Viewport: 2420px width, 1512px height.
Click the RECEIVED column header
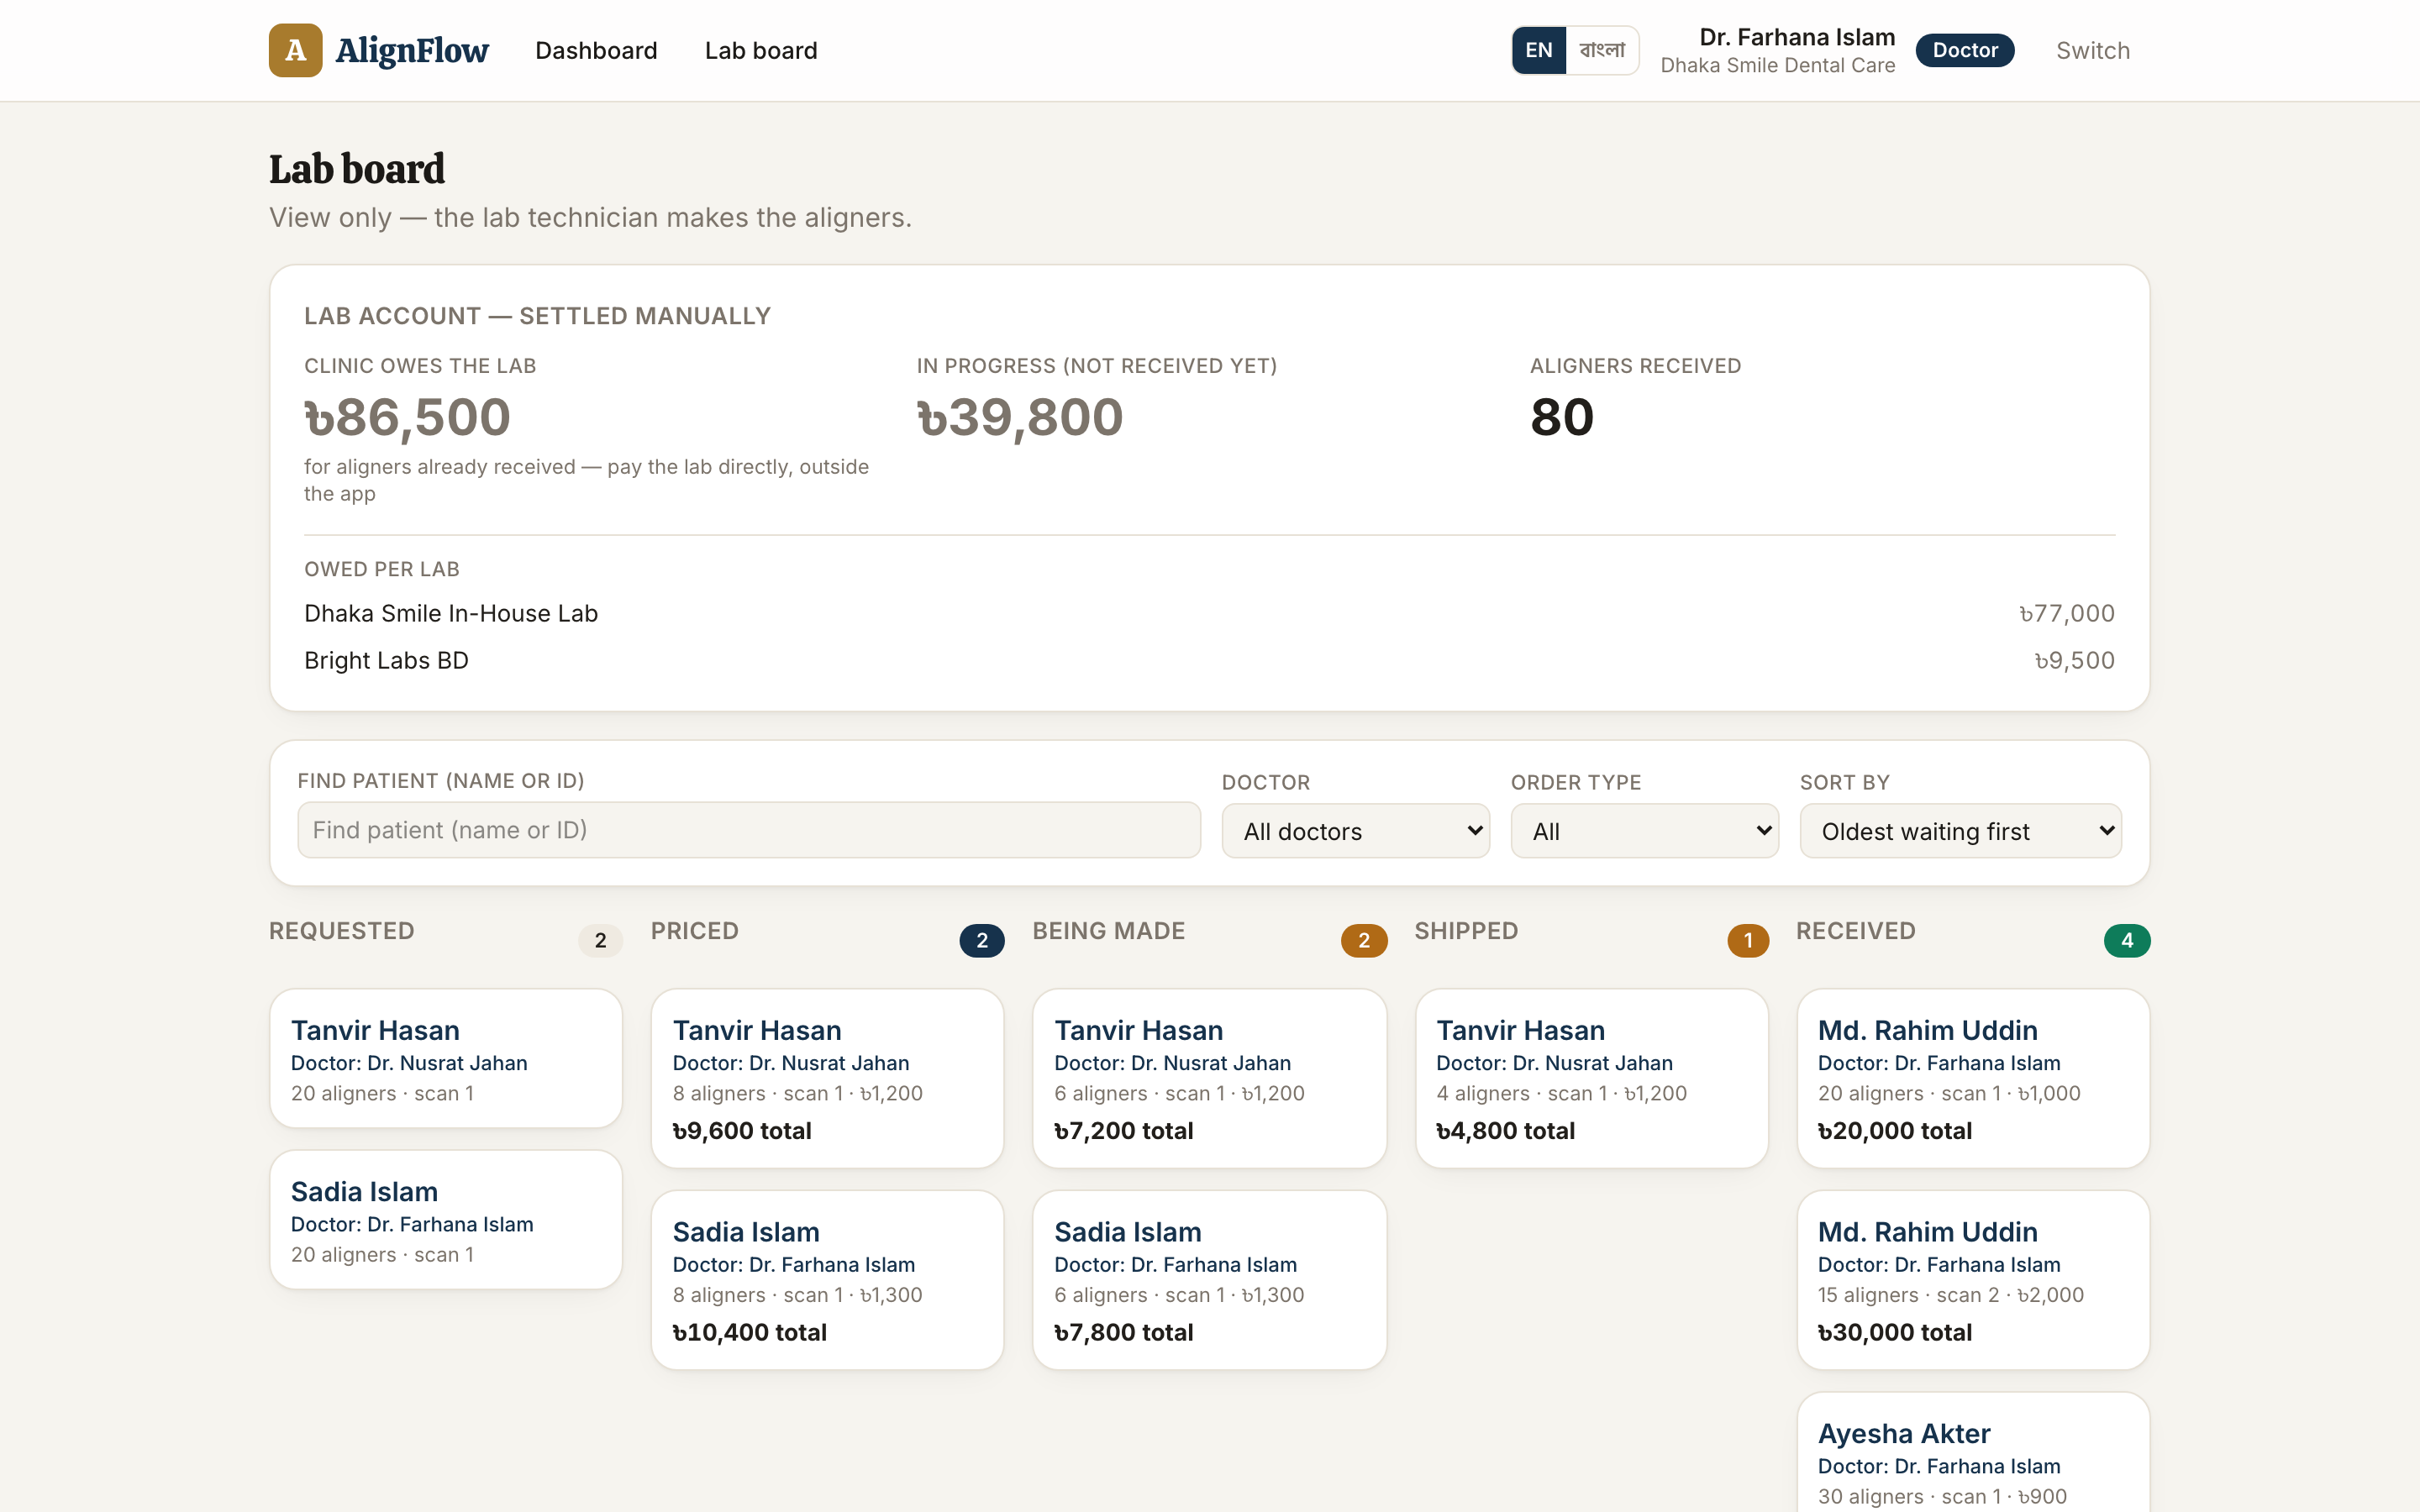[x=1855, y=931]
